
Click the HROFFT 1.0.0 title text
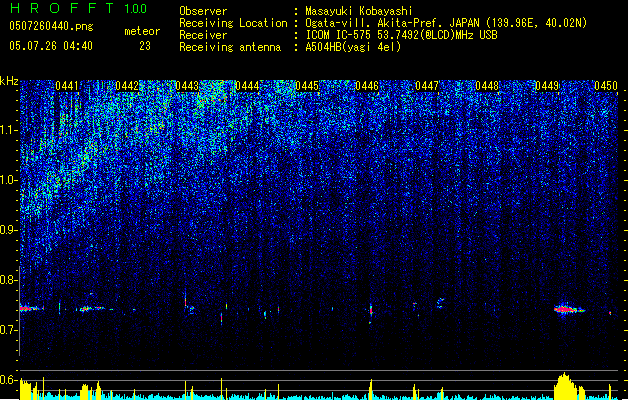(x=78, y=8)
